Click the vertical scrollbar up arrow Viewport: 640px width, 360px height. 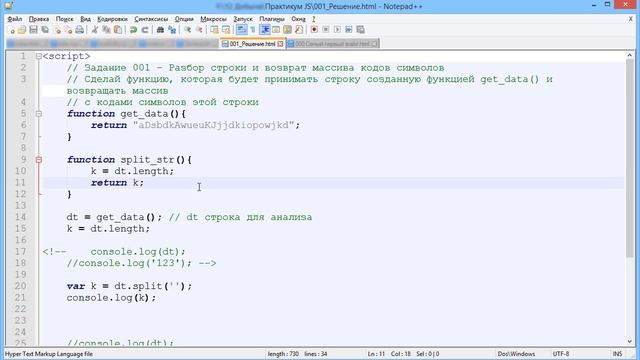pos(629,56)
